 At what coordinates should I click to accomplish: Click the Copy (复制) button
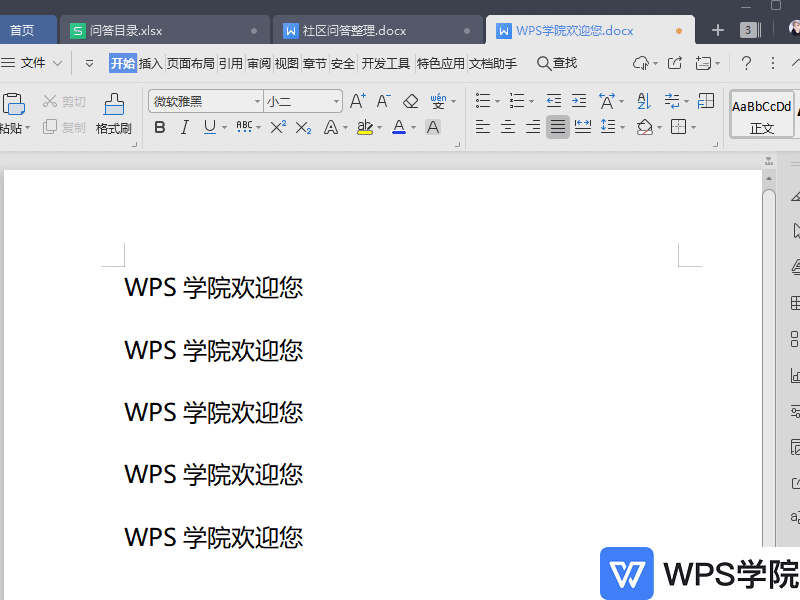tap(64, 127)
